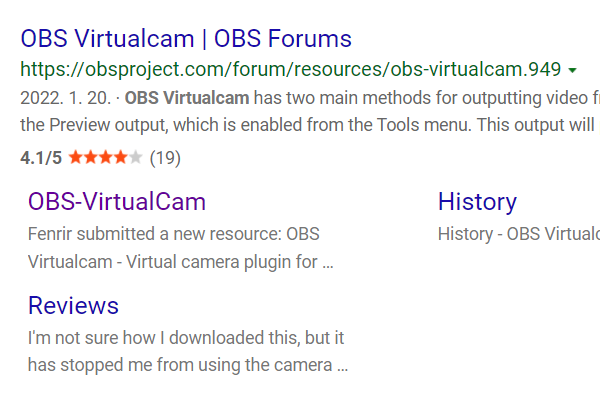Click the 4.1/5 rating text
This screenshot has width=600, height=400.
[41, 158]
